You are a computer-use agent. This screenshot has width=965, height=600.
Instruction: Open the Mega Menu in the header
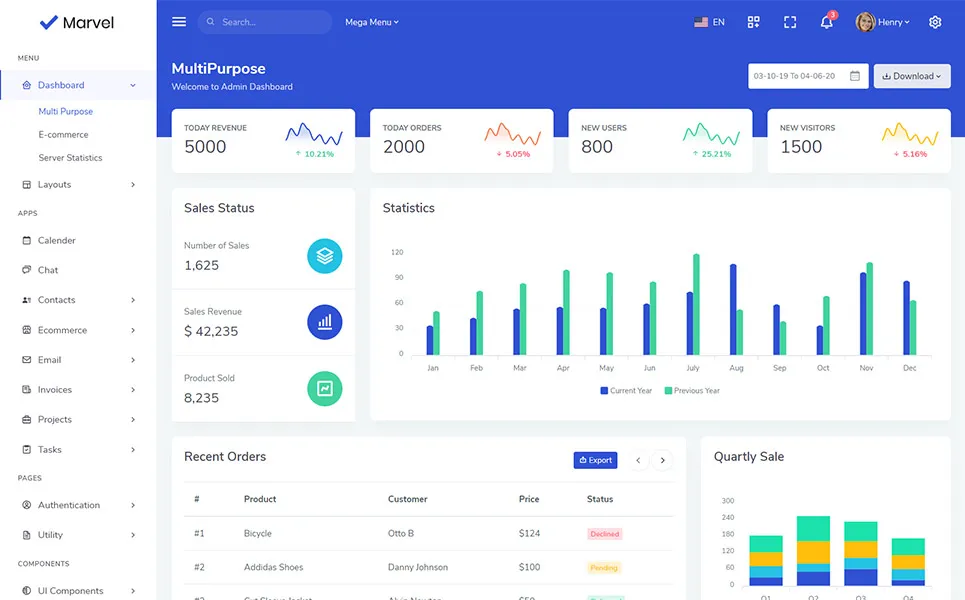[x=371, y=21]
